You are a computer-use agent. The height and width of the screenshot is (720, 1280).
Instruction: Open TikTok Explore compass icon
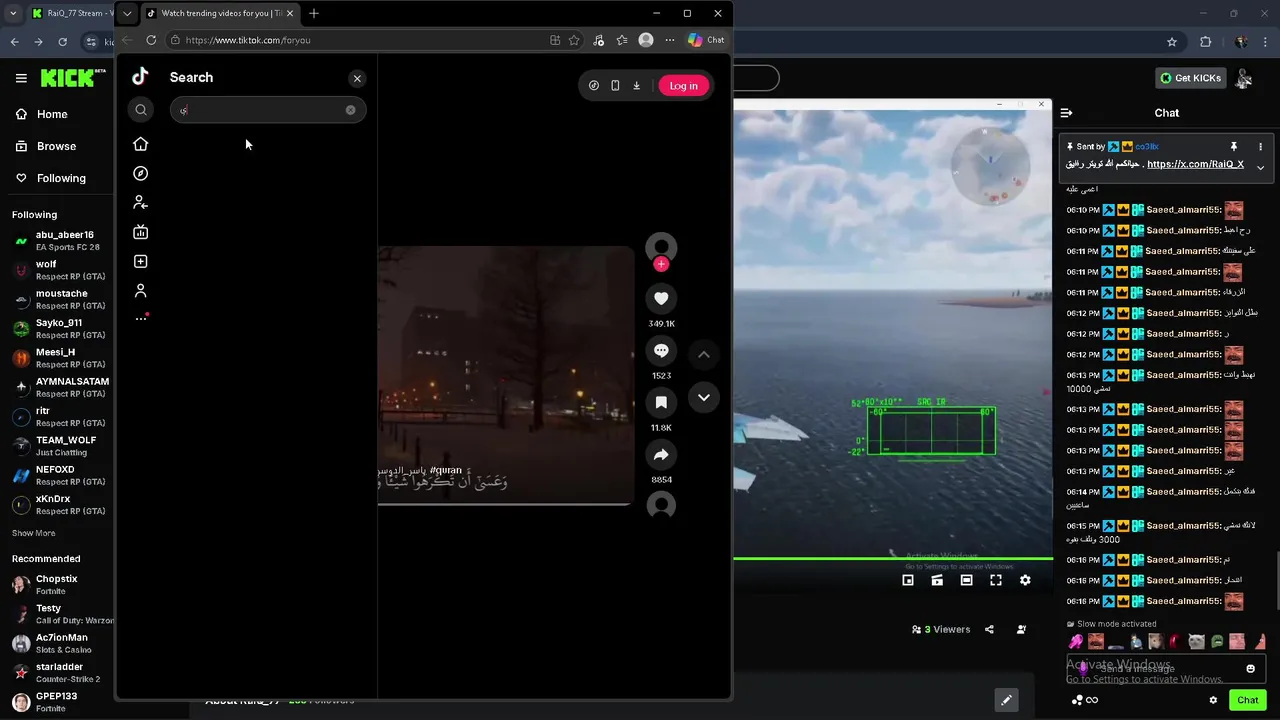141,173
